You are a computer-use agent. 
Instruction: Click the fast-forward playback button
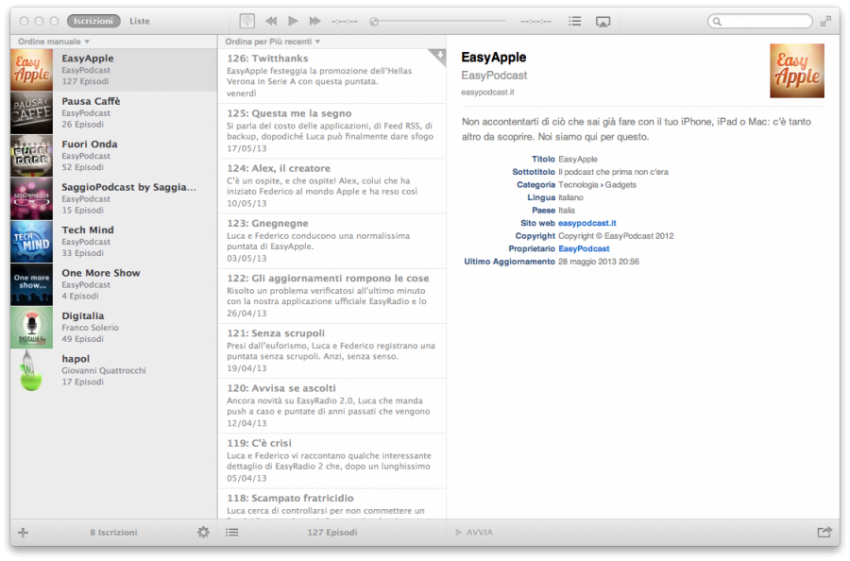pos(315,21)
